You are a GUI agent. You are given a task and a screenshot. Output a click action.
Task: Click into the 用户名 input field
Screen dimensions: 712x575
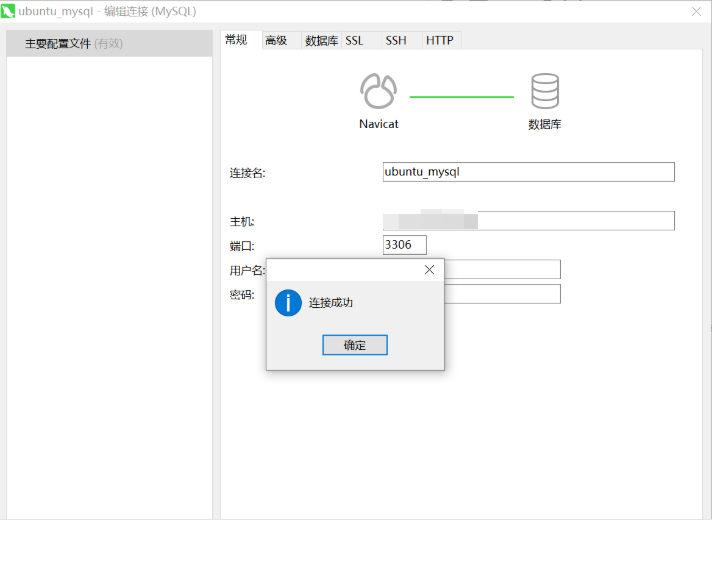click(x=502, y=269)
